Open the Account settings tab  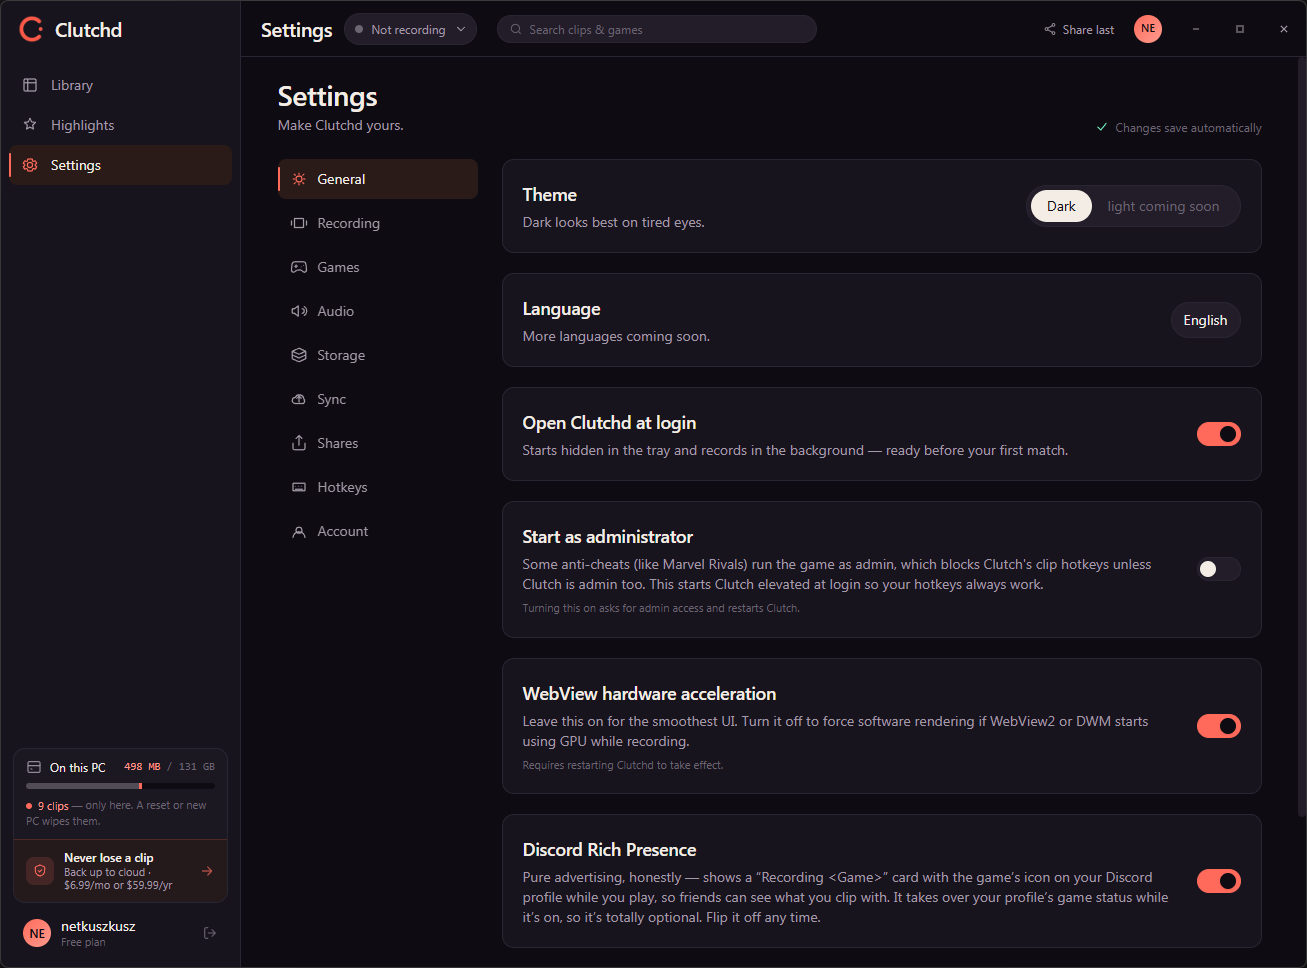[x=378, y=531]
